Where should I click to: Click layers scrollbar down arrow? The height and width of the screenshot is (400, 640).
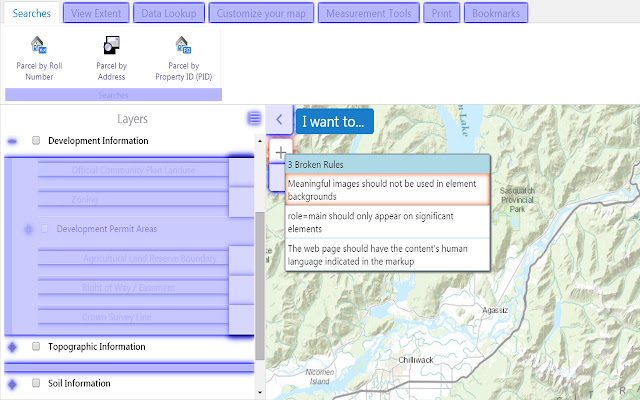[x=260, y=393]
